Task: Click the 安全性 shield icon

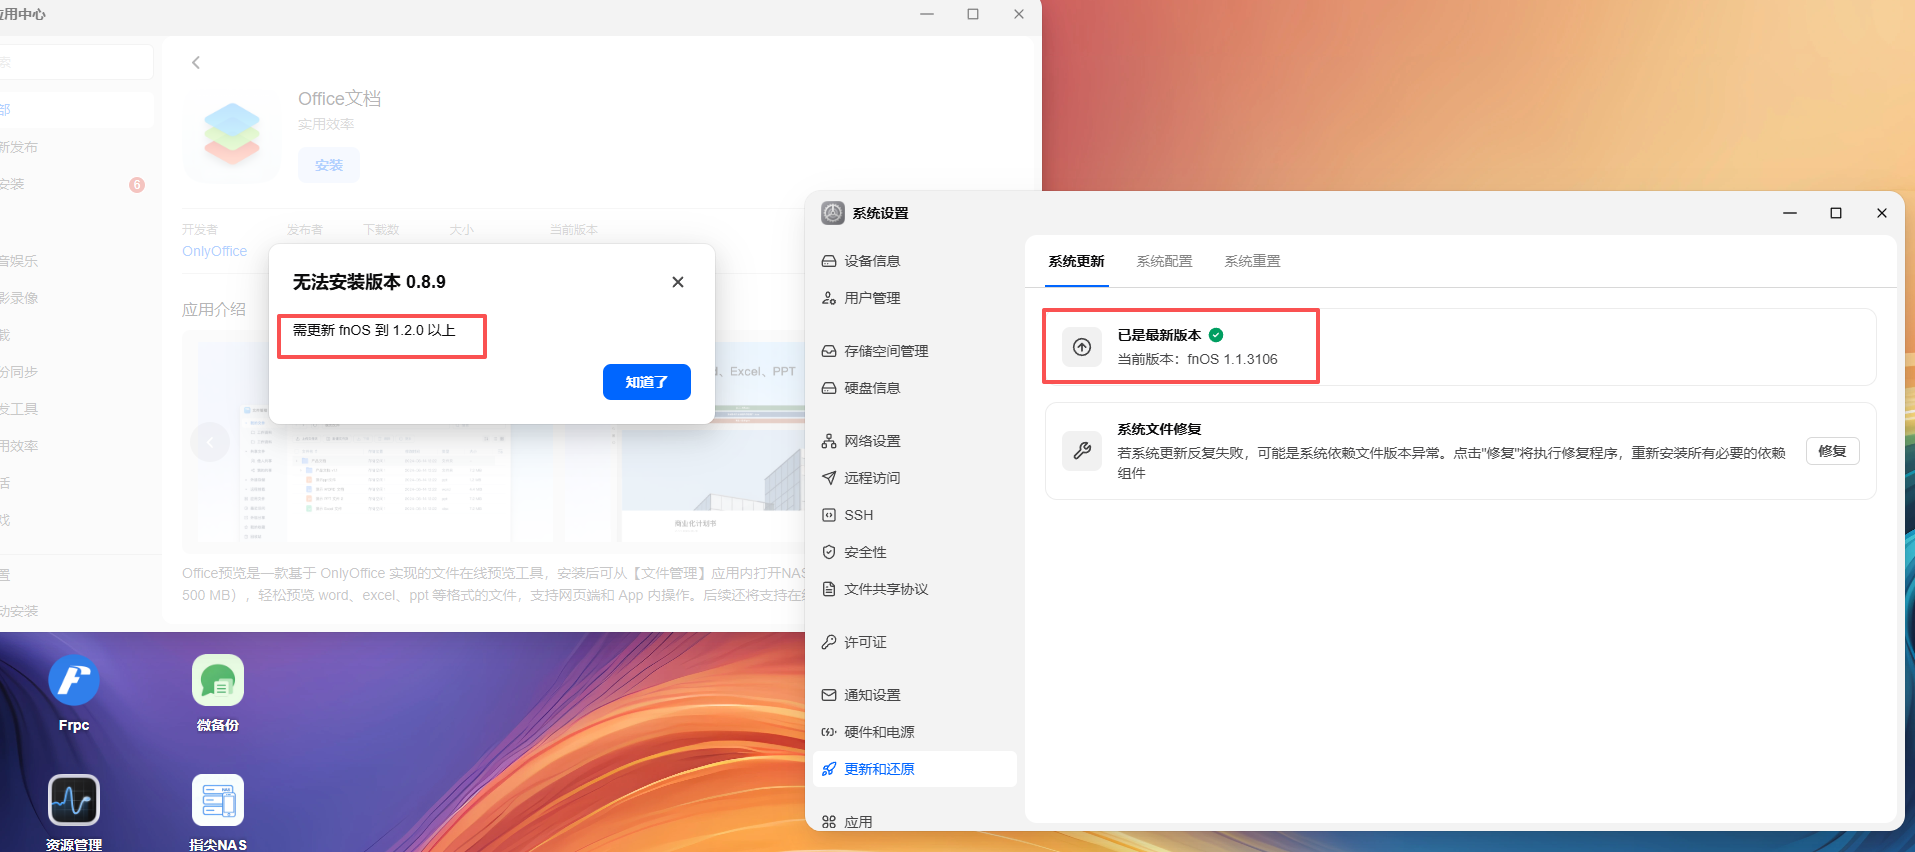Action: click(x=829, y=552)
